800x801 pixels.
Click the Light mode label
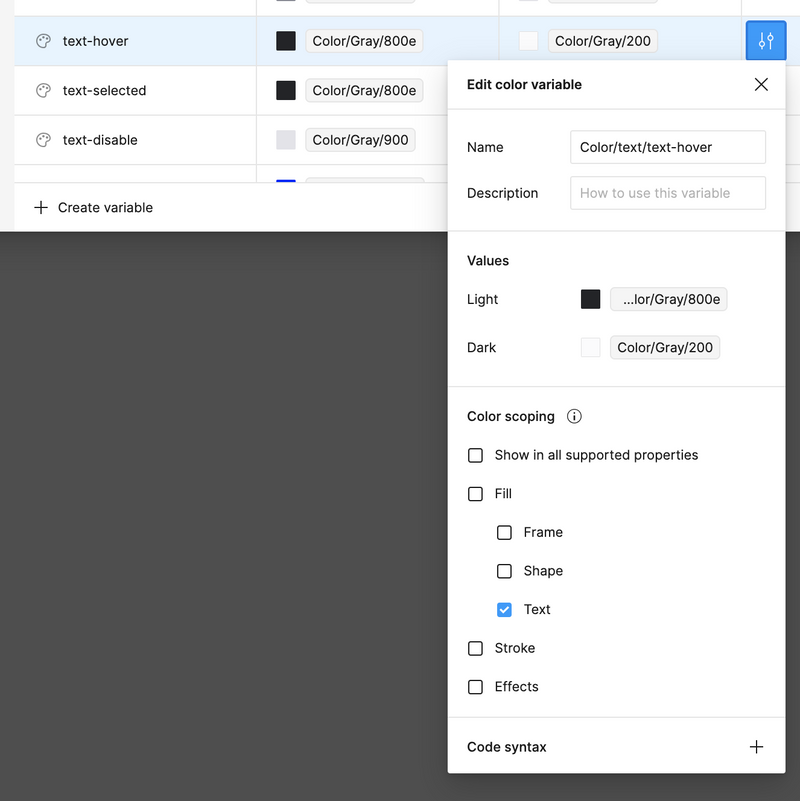(482, 299)
